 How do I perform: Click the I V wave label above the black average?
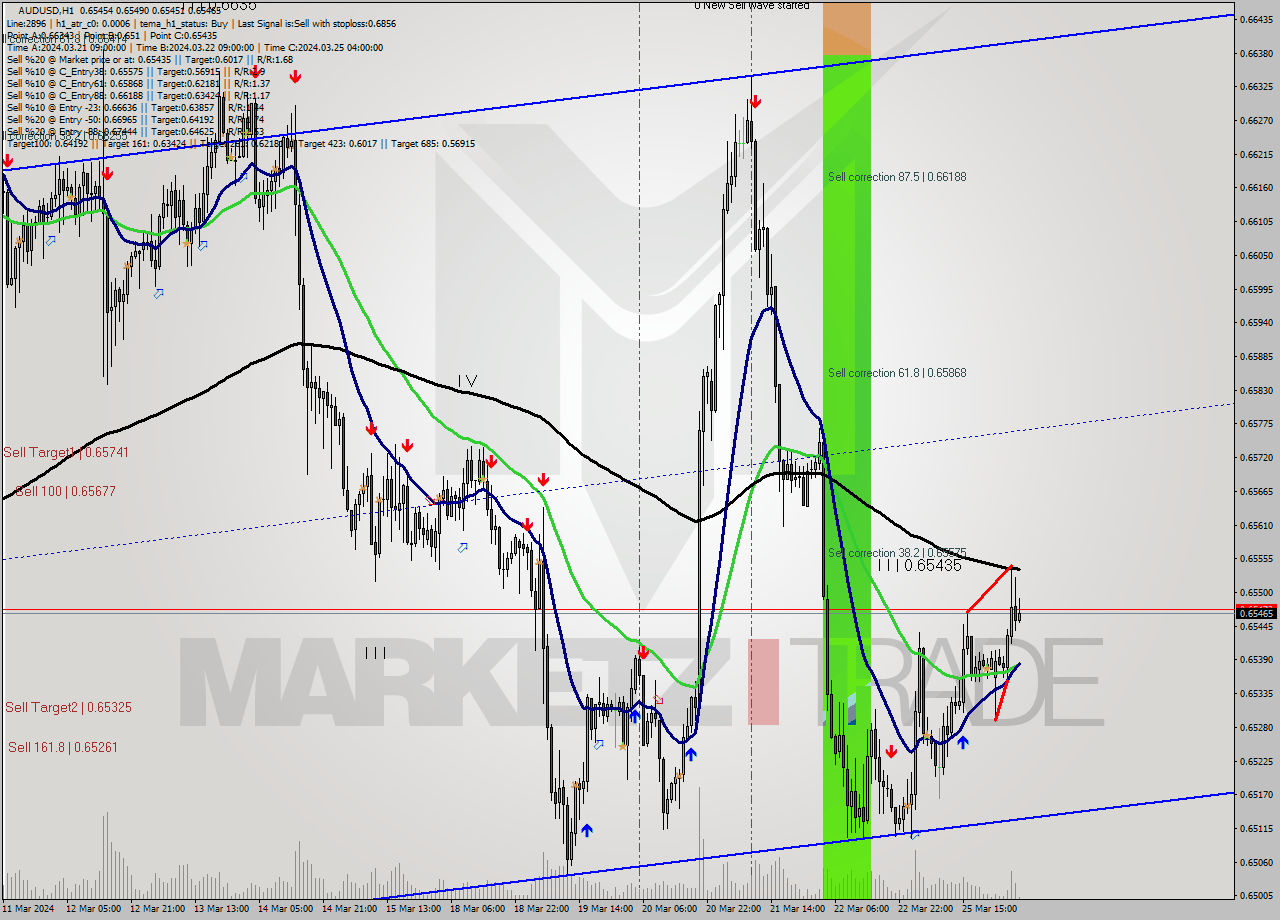pos(467,381)
